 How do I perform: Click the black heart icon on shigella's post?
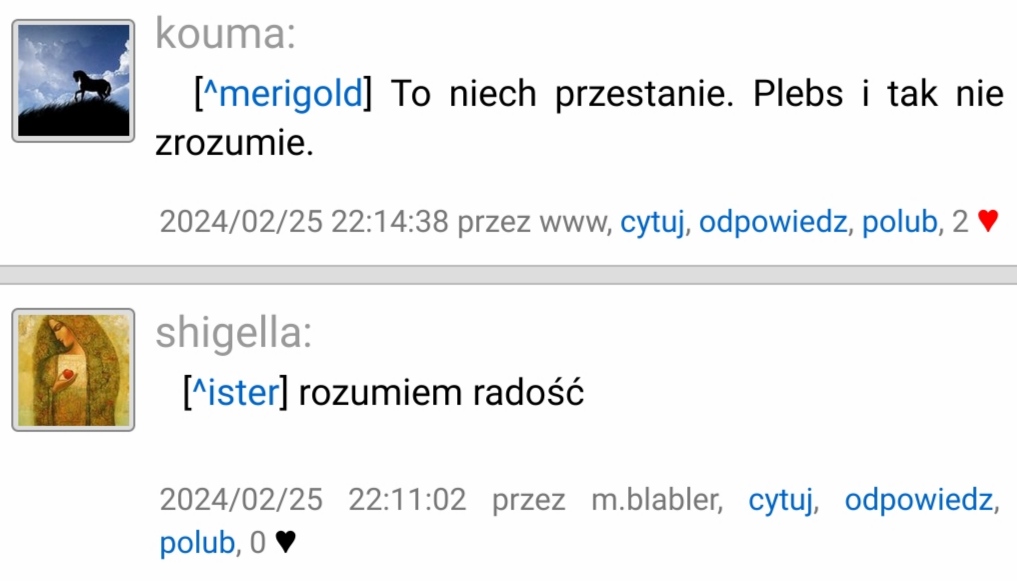[x=285, y=542]
